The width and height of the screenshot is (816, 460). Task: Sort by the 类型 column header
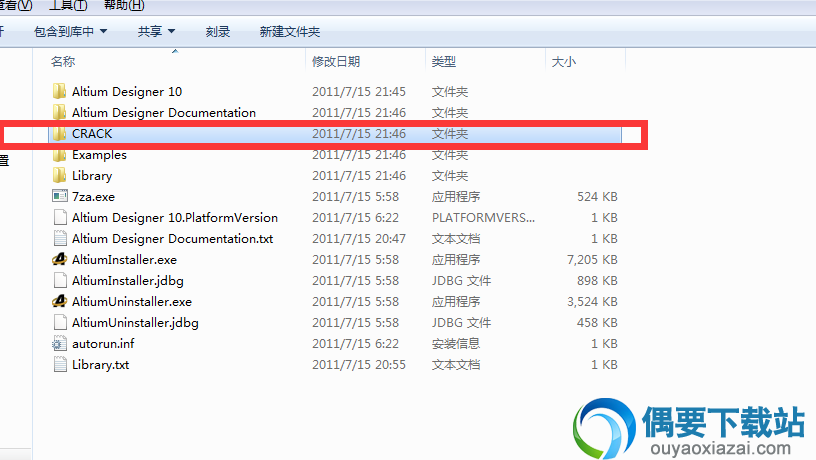point(443,61)
